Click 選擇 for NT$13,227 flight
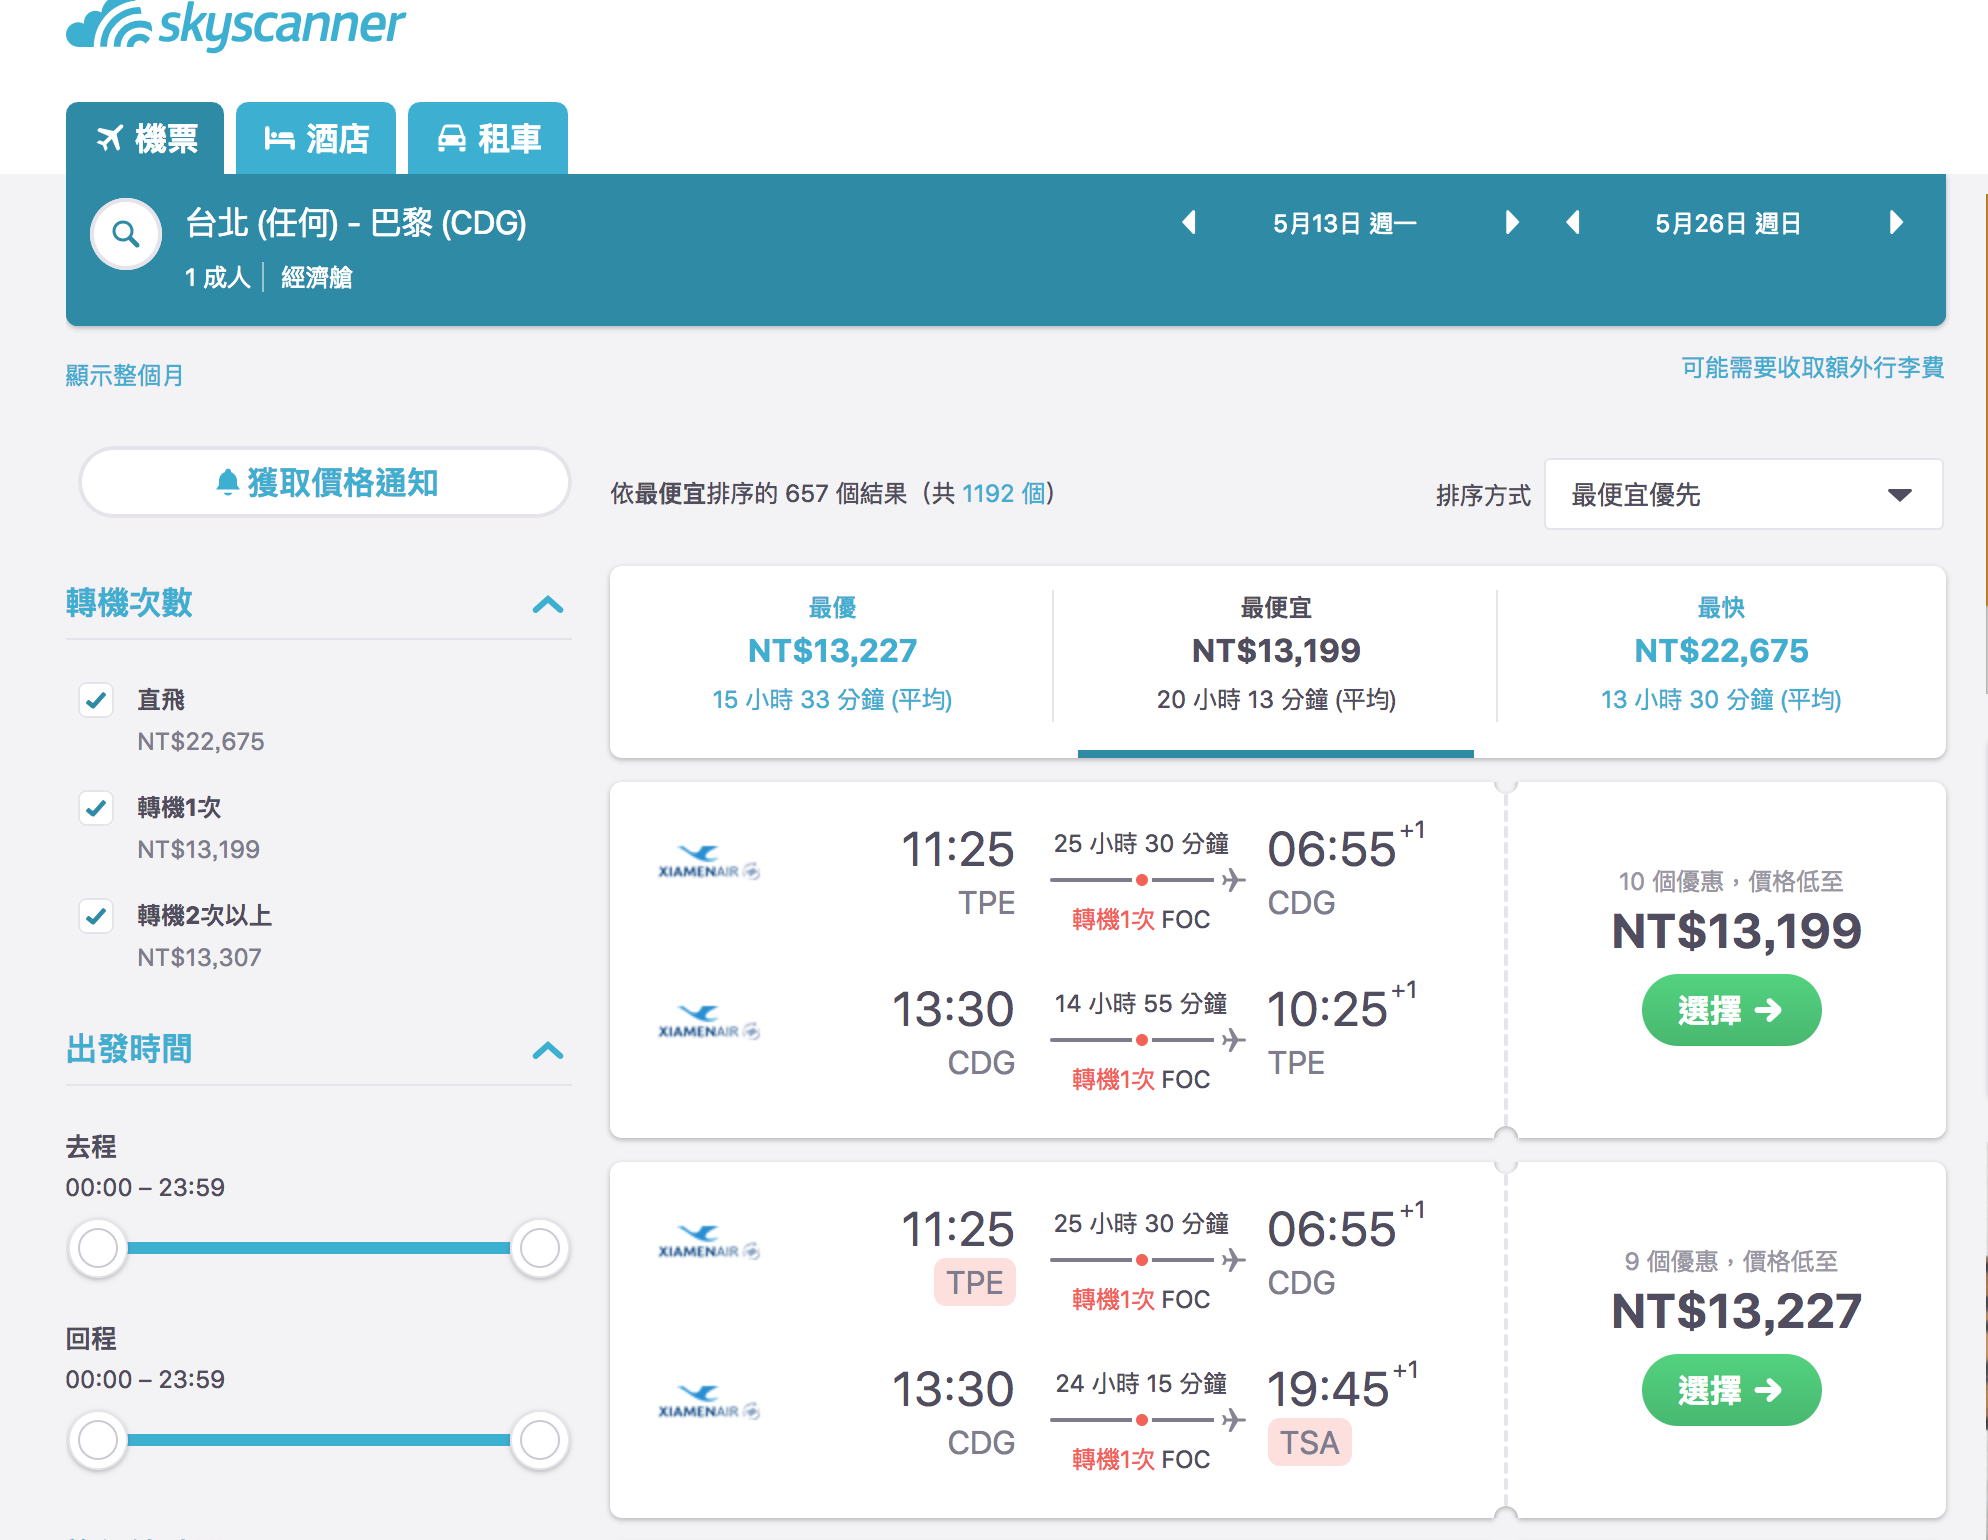This screenshot has height=1540, width=1988. click(x=1731, y=1390)
